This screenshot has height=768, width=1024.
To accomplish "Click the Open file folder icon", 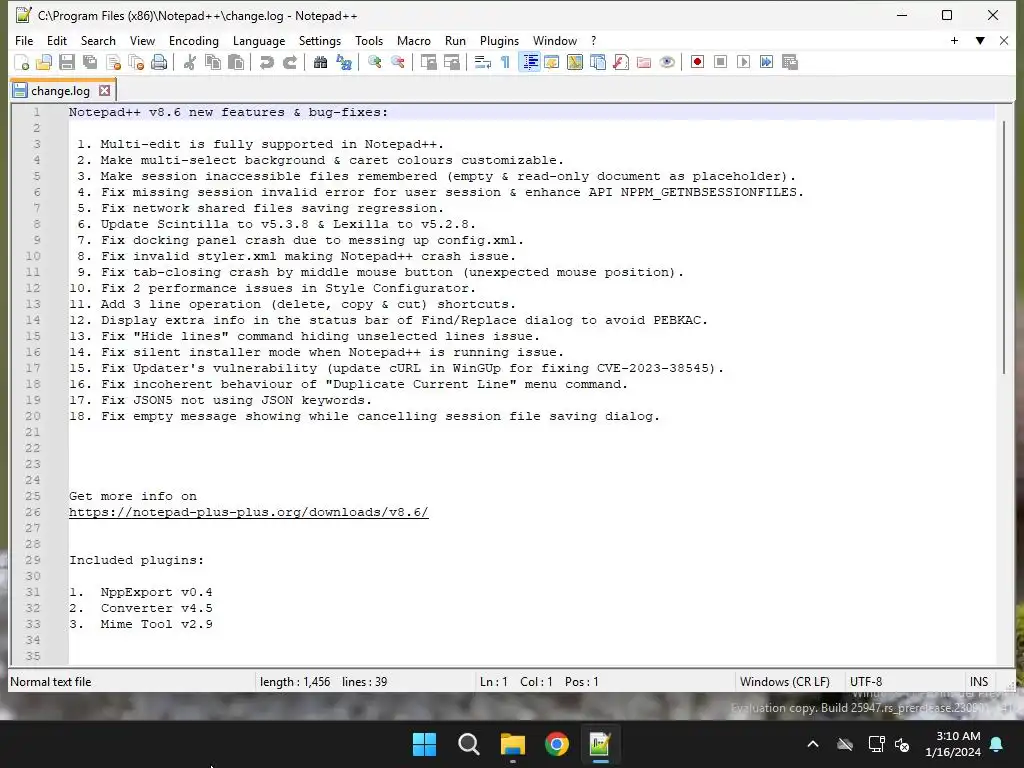I will coord(44,63).
